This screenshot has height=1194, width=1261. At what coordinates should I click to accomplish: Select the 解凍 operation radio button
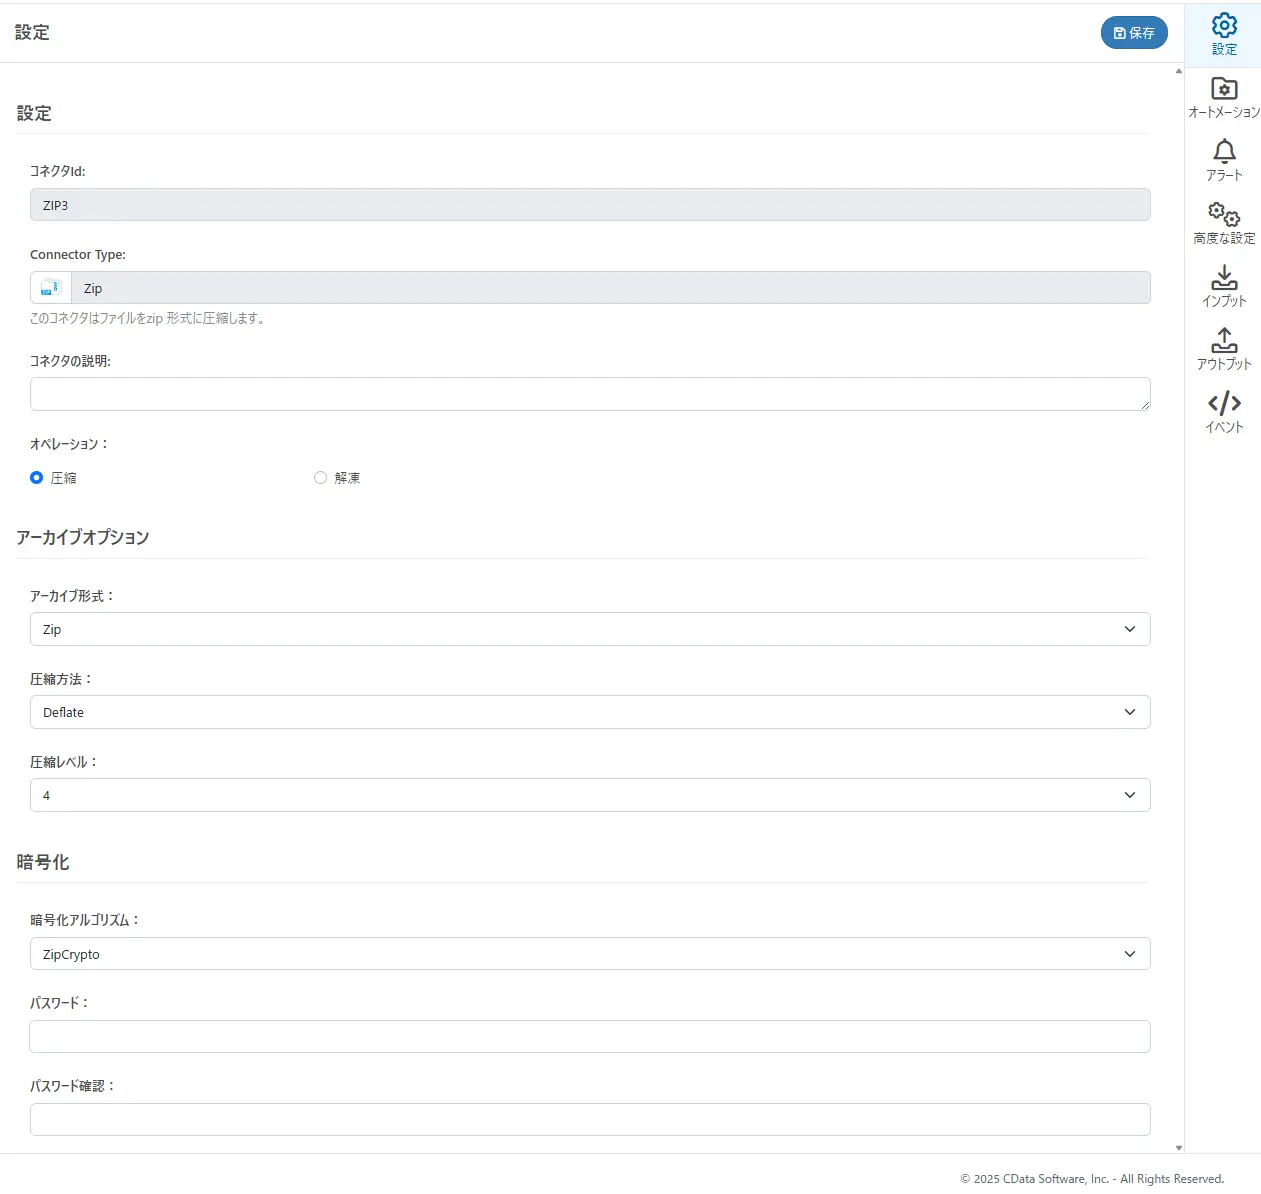click(320, 478)
